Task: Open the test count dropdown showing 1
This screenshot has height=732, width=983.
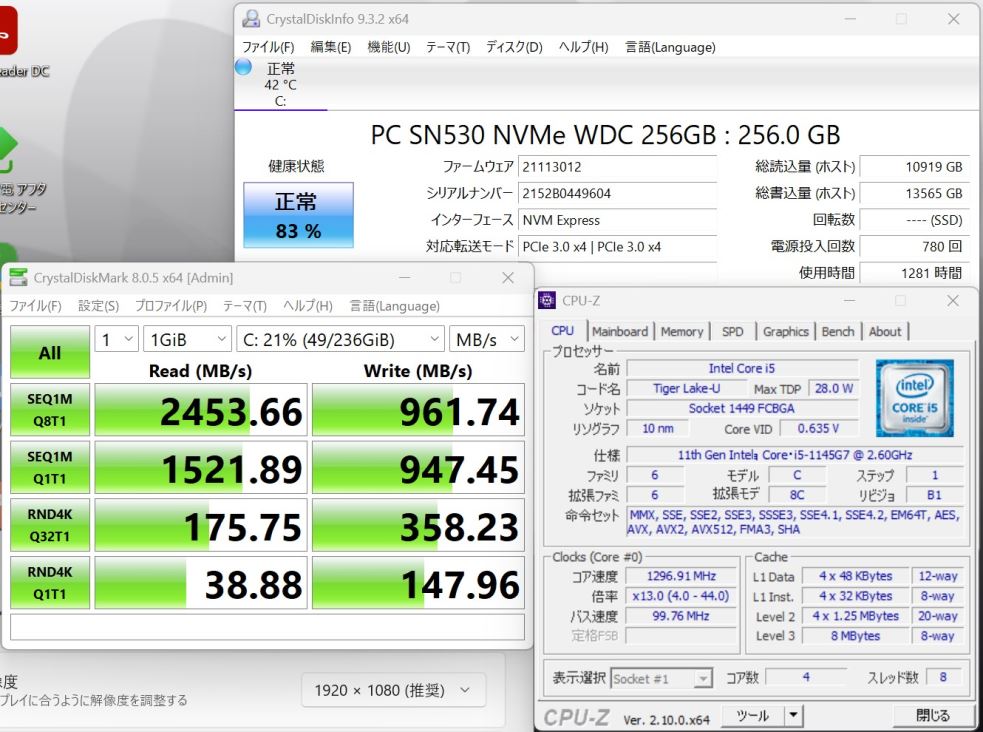Action: coord(117,339)
